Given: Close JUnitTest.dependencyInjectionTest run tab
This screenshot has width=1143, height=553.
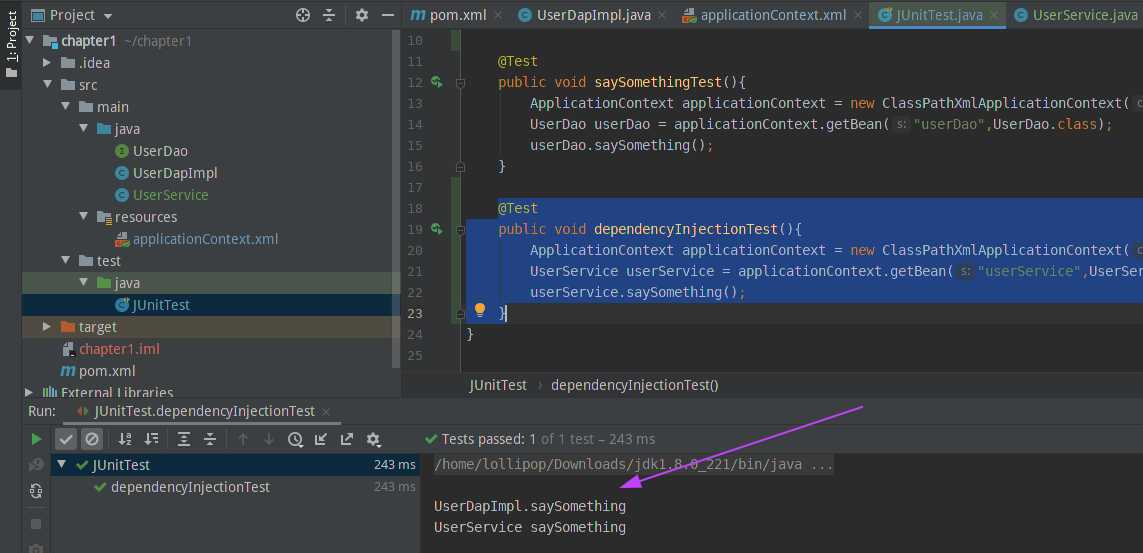Looking at the screenshot, I should [x=326, y=412].
